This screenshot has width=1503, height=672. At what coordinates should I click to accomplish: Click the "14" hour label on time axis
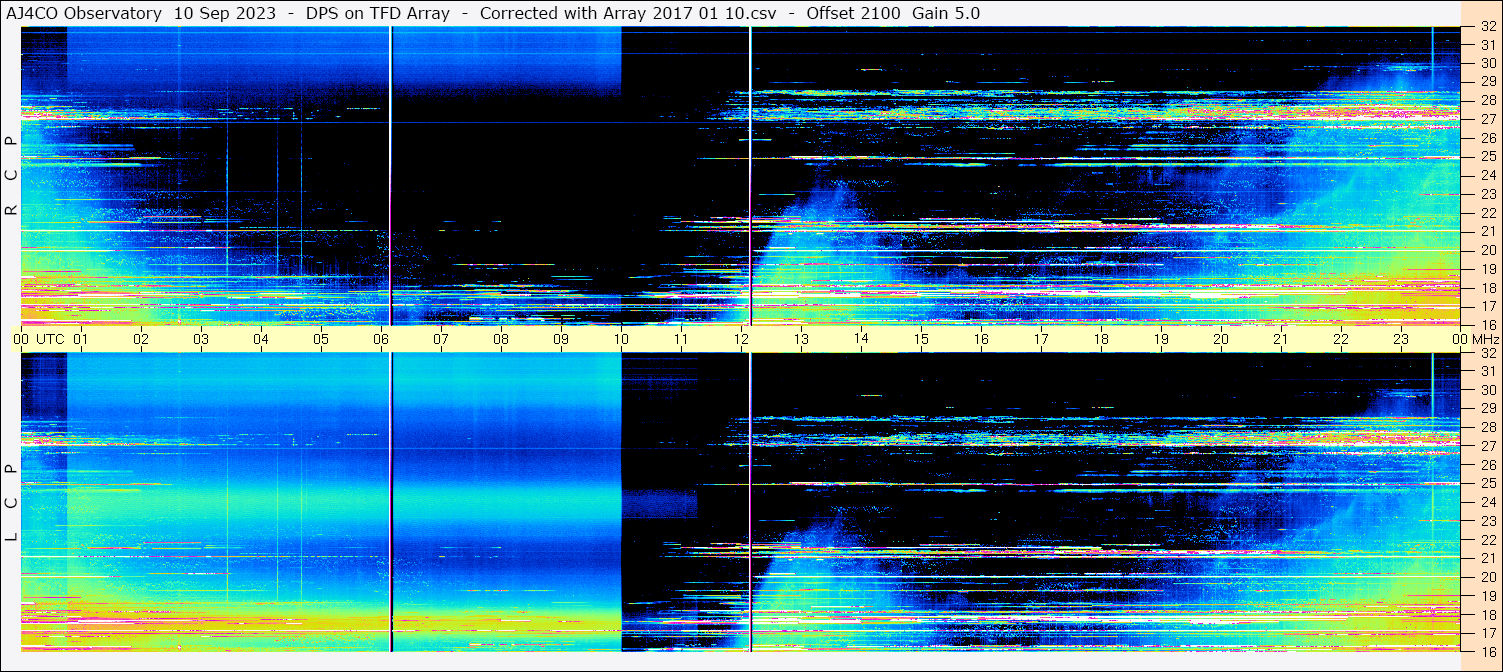coord(861,338)
